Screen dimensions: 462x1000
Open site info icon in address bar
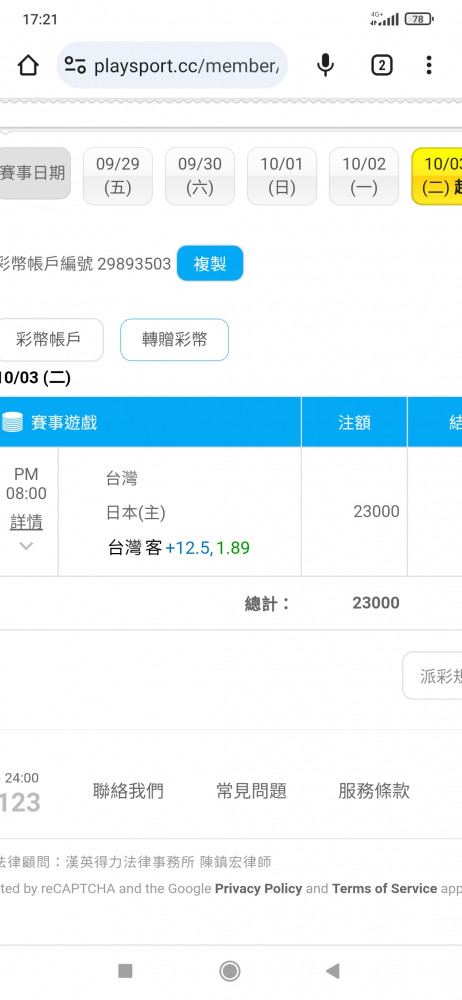pyautogui.click(x=75, y=65)
